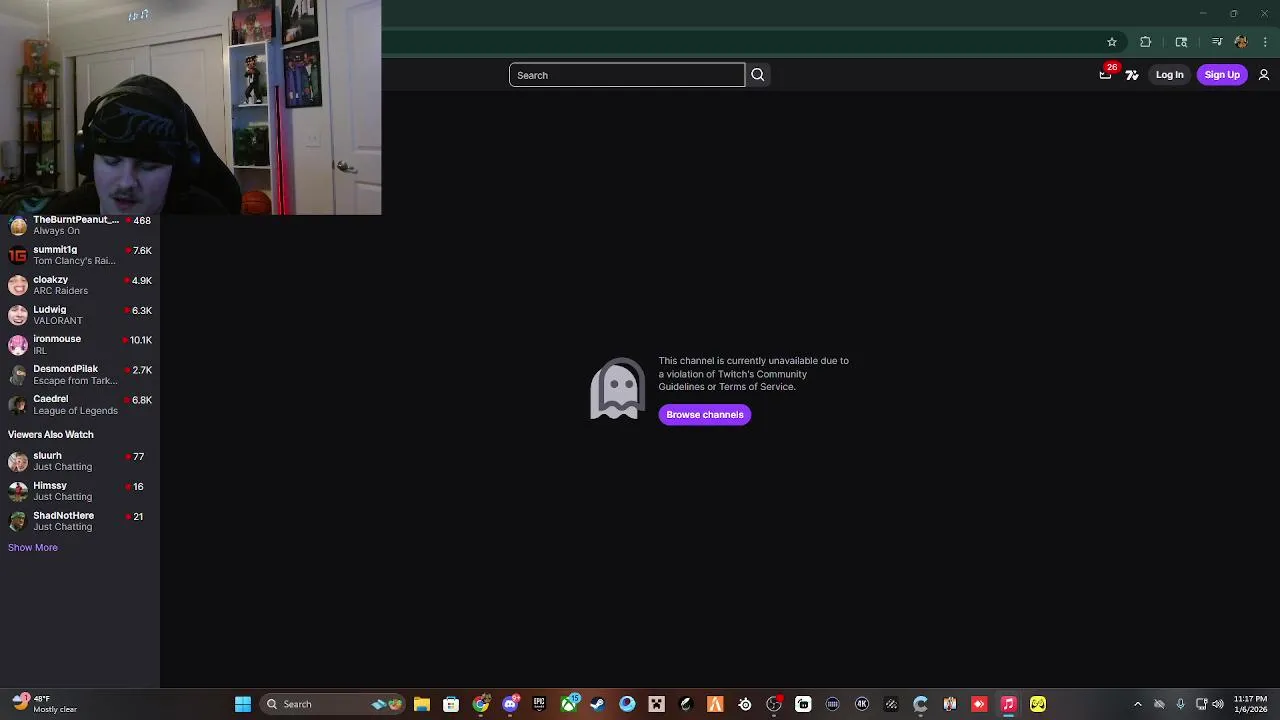The height and width of the screenshot is (720, 1280).
Task: Click the channel unavailable message text
Action: 753,374
